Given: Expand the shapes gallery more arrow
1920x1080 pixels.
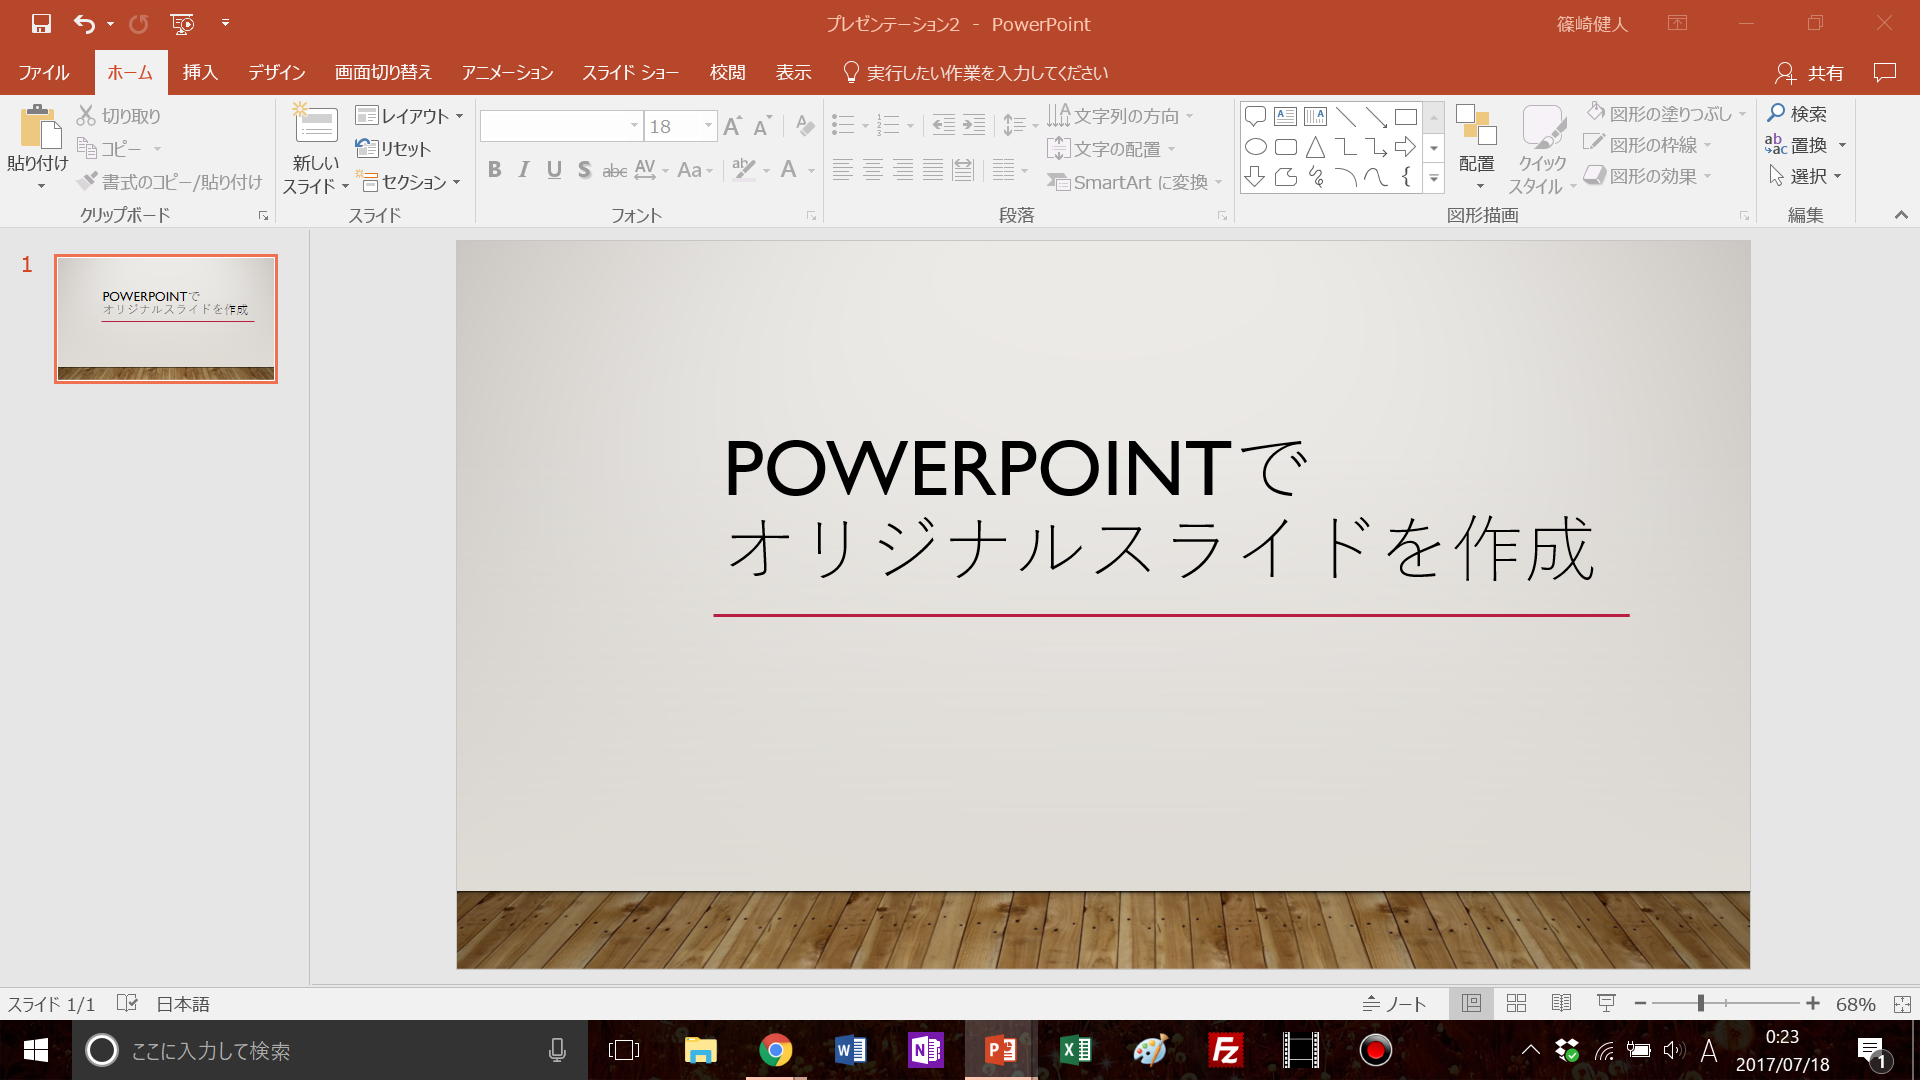Looking at the screenshot, I should [1434, 179].
